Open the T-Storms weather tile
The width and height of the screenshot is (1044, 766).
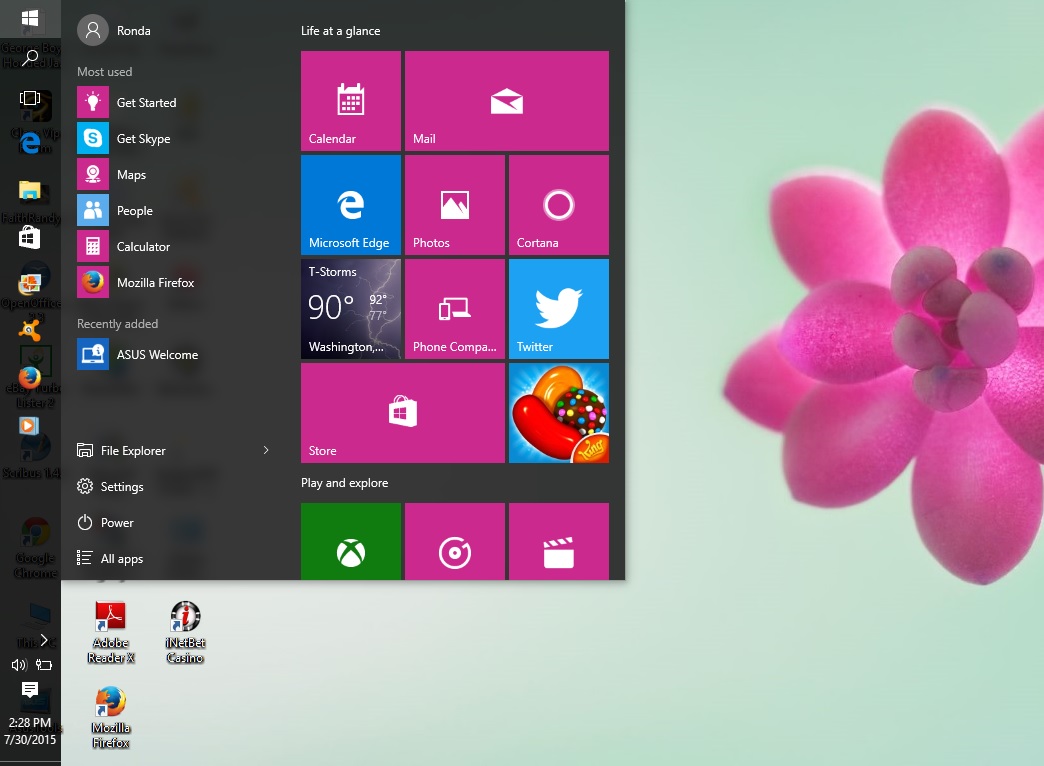coord(350,309)
